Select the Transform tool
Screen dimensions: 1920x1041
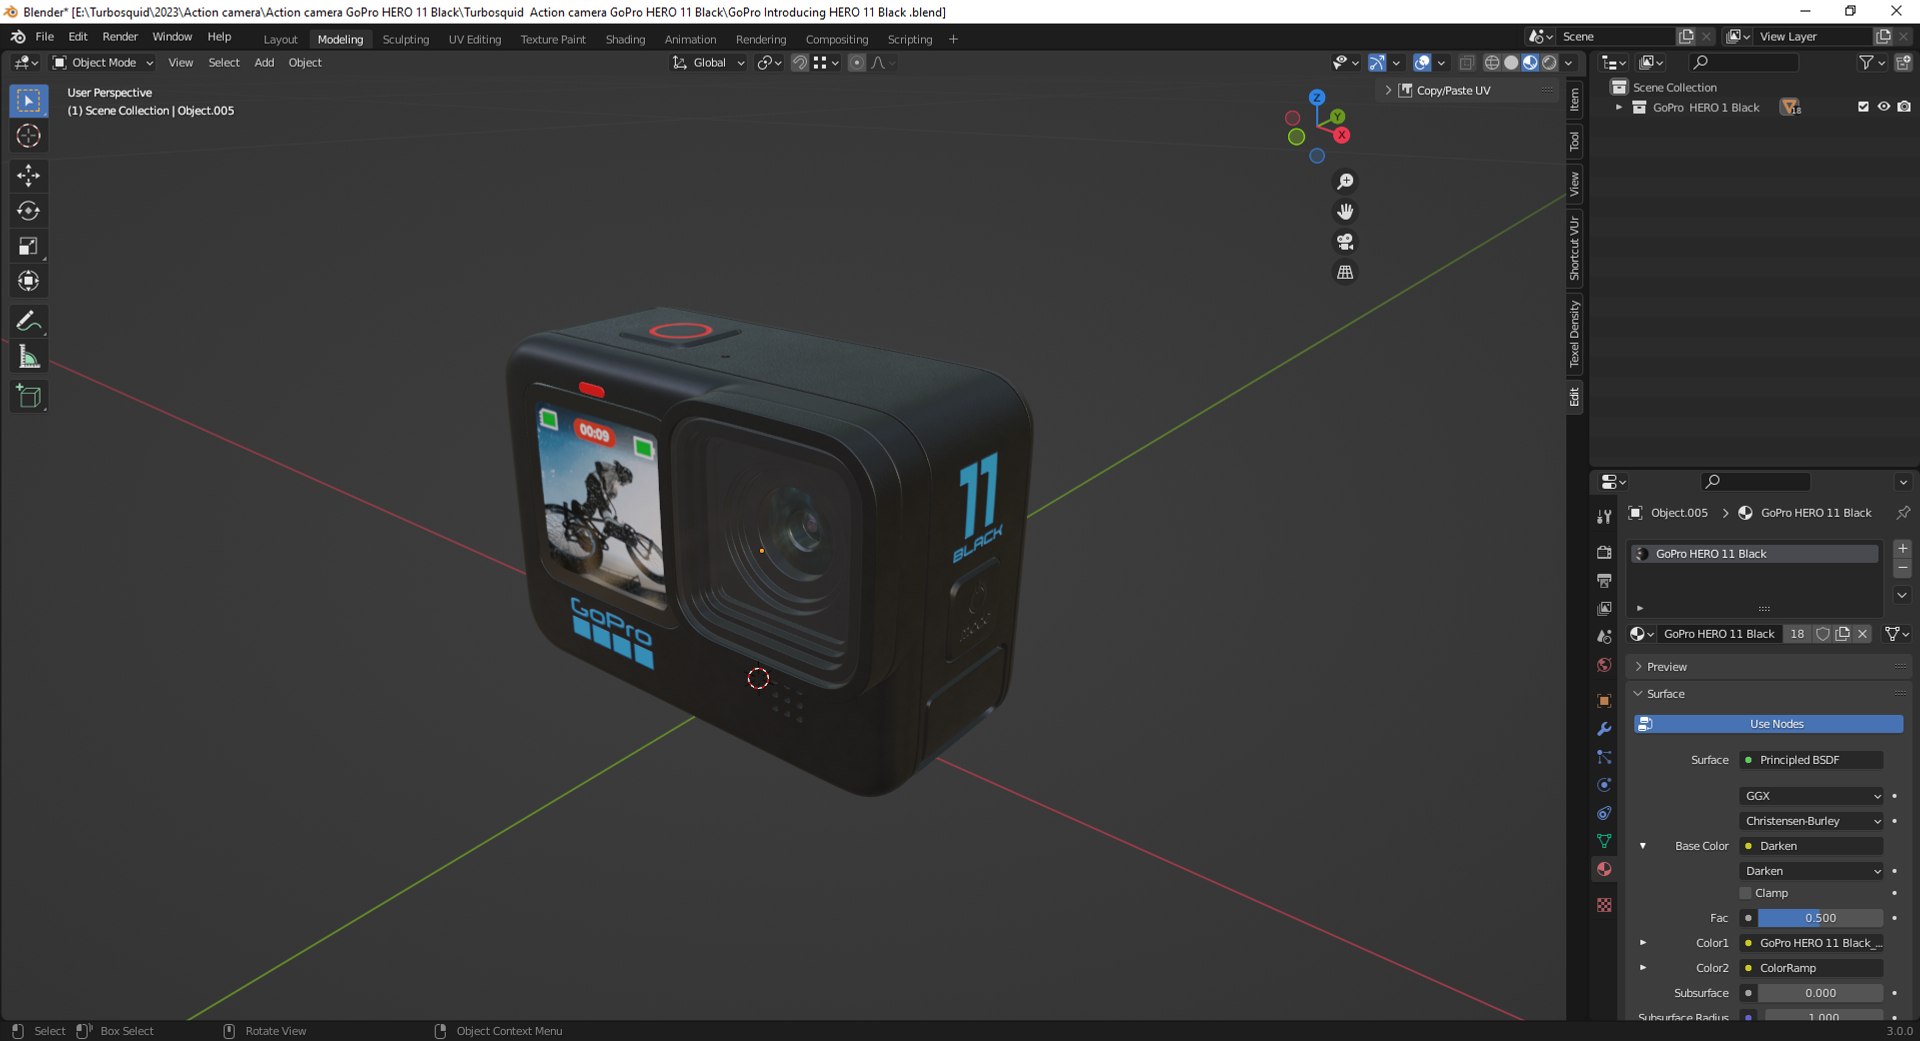pyautogui.click(x=28, y=281)
